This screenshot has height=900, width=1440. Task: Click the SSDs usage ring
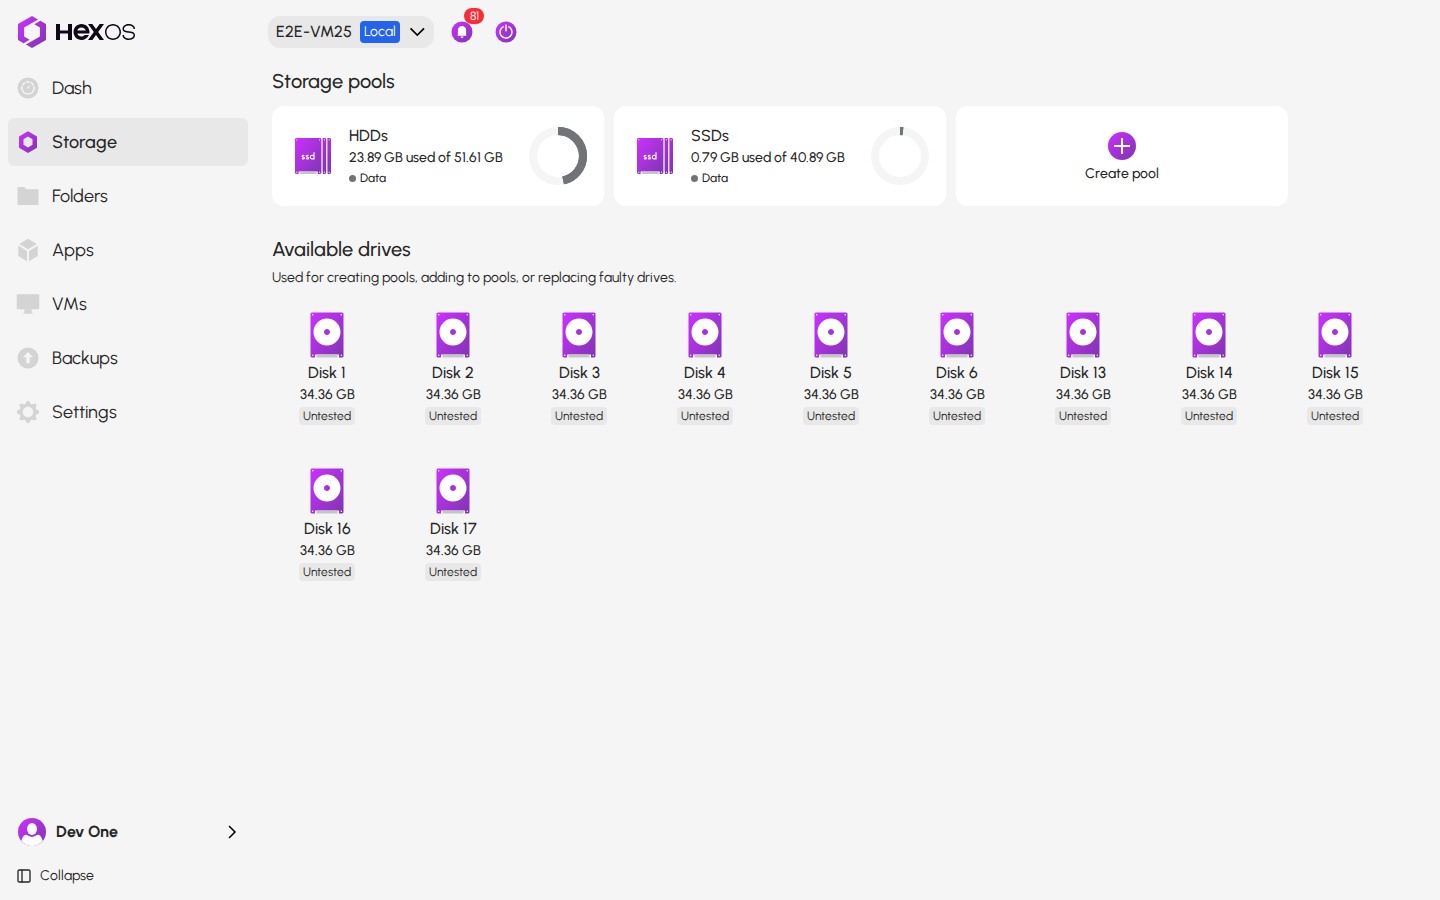coord(900,156)
